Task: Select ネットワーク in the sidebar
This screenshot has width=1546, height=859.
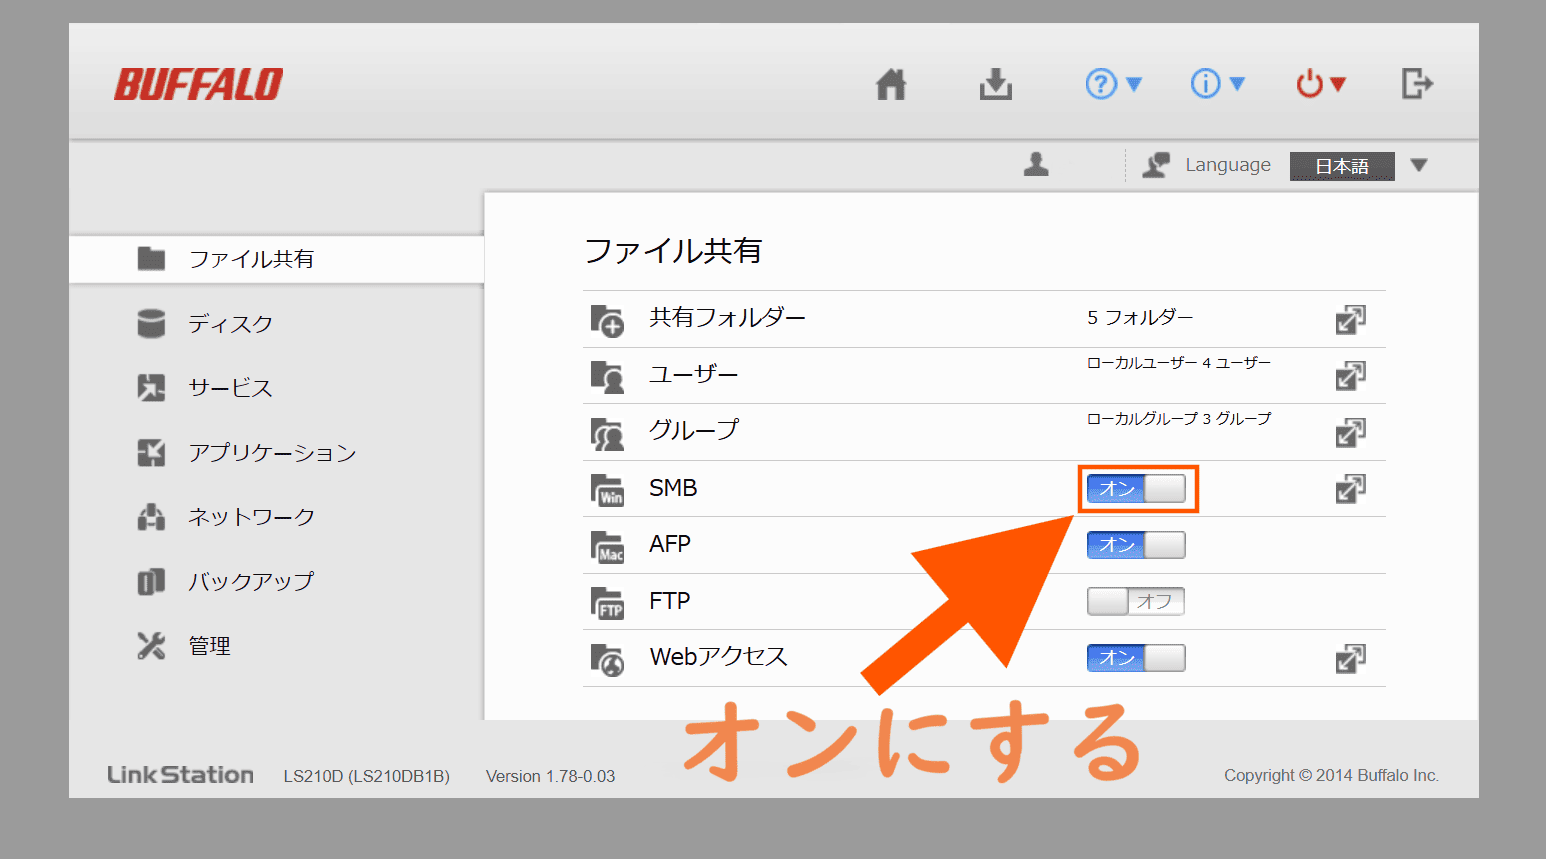Action: [251, 517]
